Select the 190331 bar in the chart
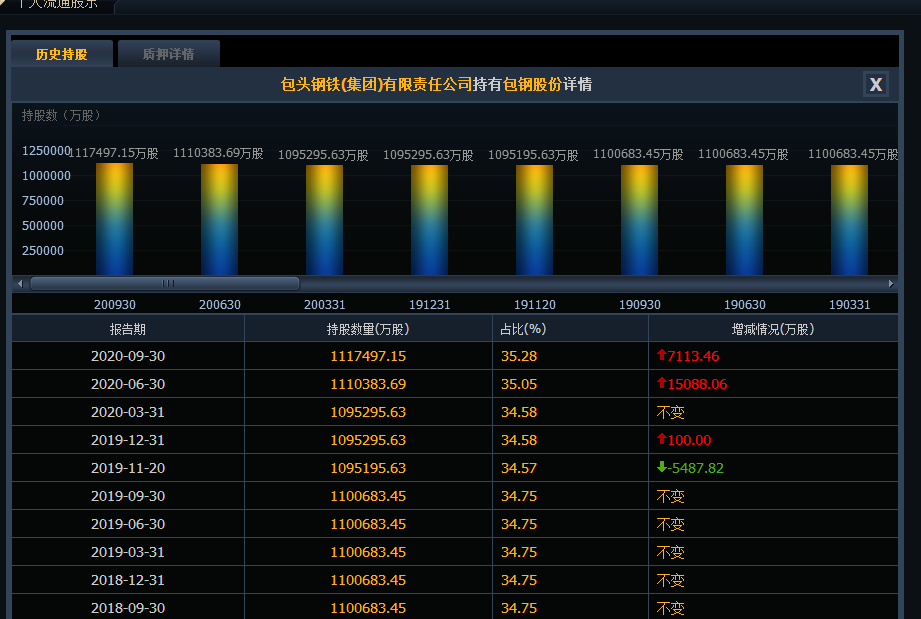This screenshot has height=619, width=921. pyautogui.click(x=849, y=220)
